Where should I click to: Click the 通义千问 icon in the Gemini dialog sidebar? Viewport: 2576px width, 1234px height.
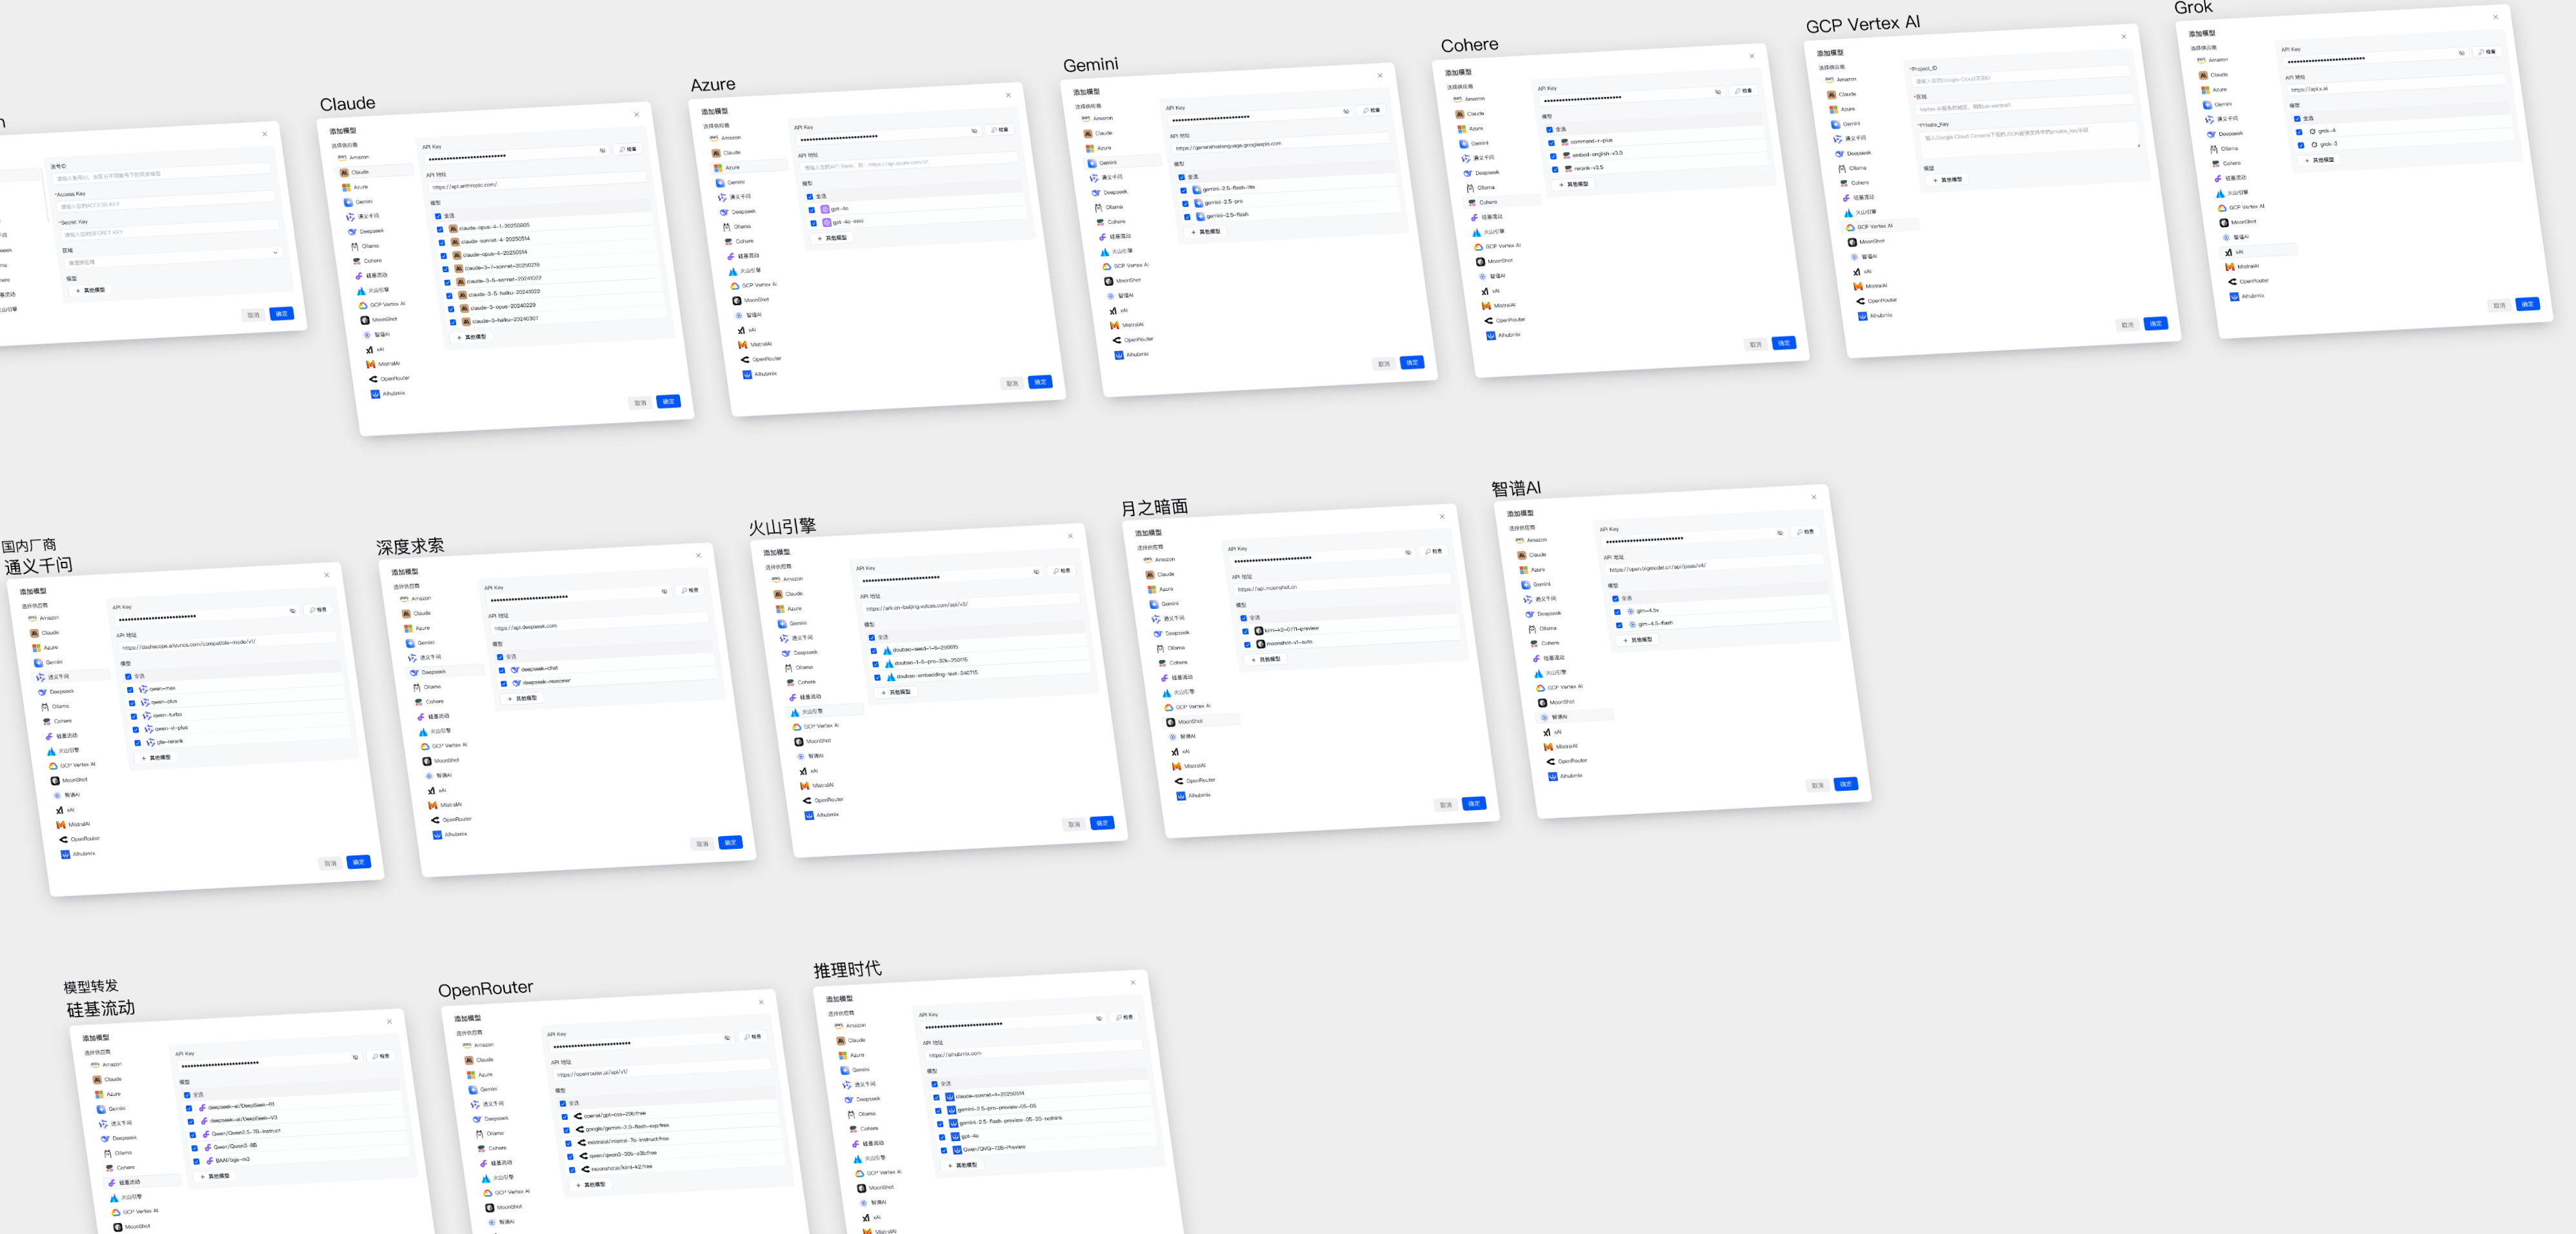click(x=1094, y=178)
